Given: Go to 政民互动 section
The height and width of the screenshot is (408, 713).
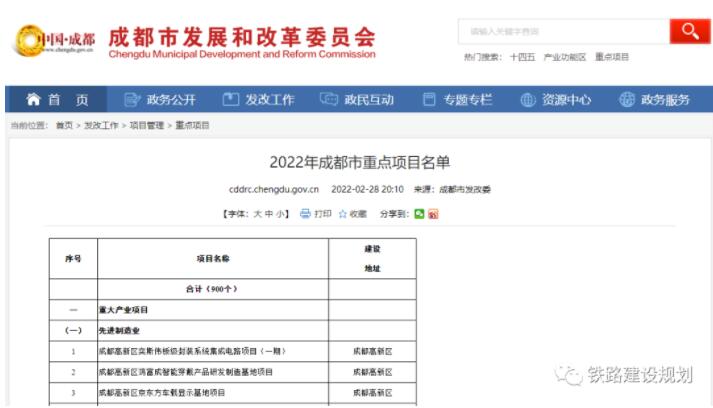Looking at the screenshot, I should coord(357,100).
